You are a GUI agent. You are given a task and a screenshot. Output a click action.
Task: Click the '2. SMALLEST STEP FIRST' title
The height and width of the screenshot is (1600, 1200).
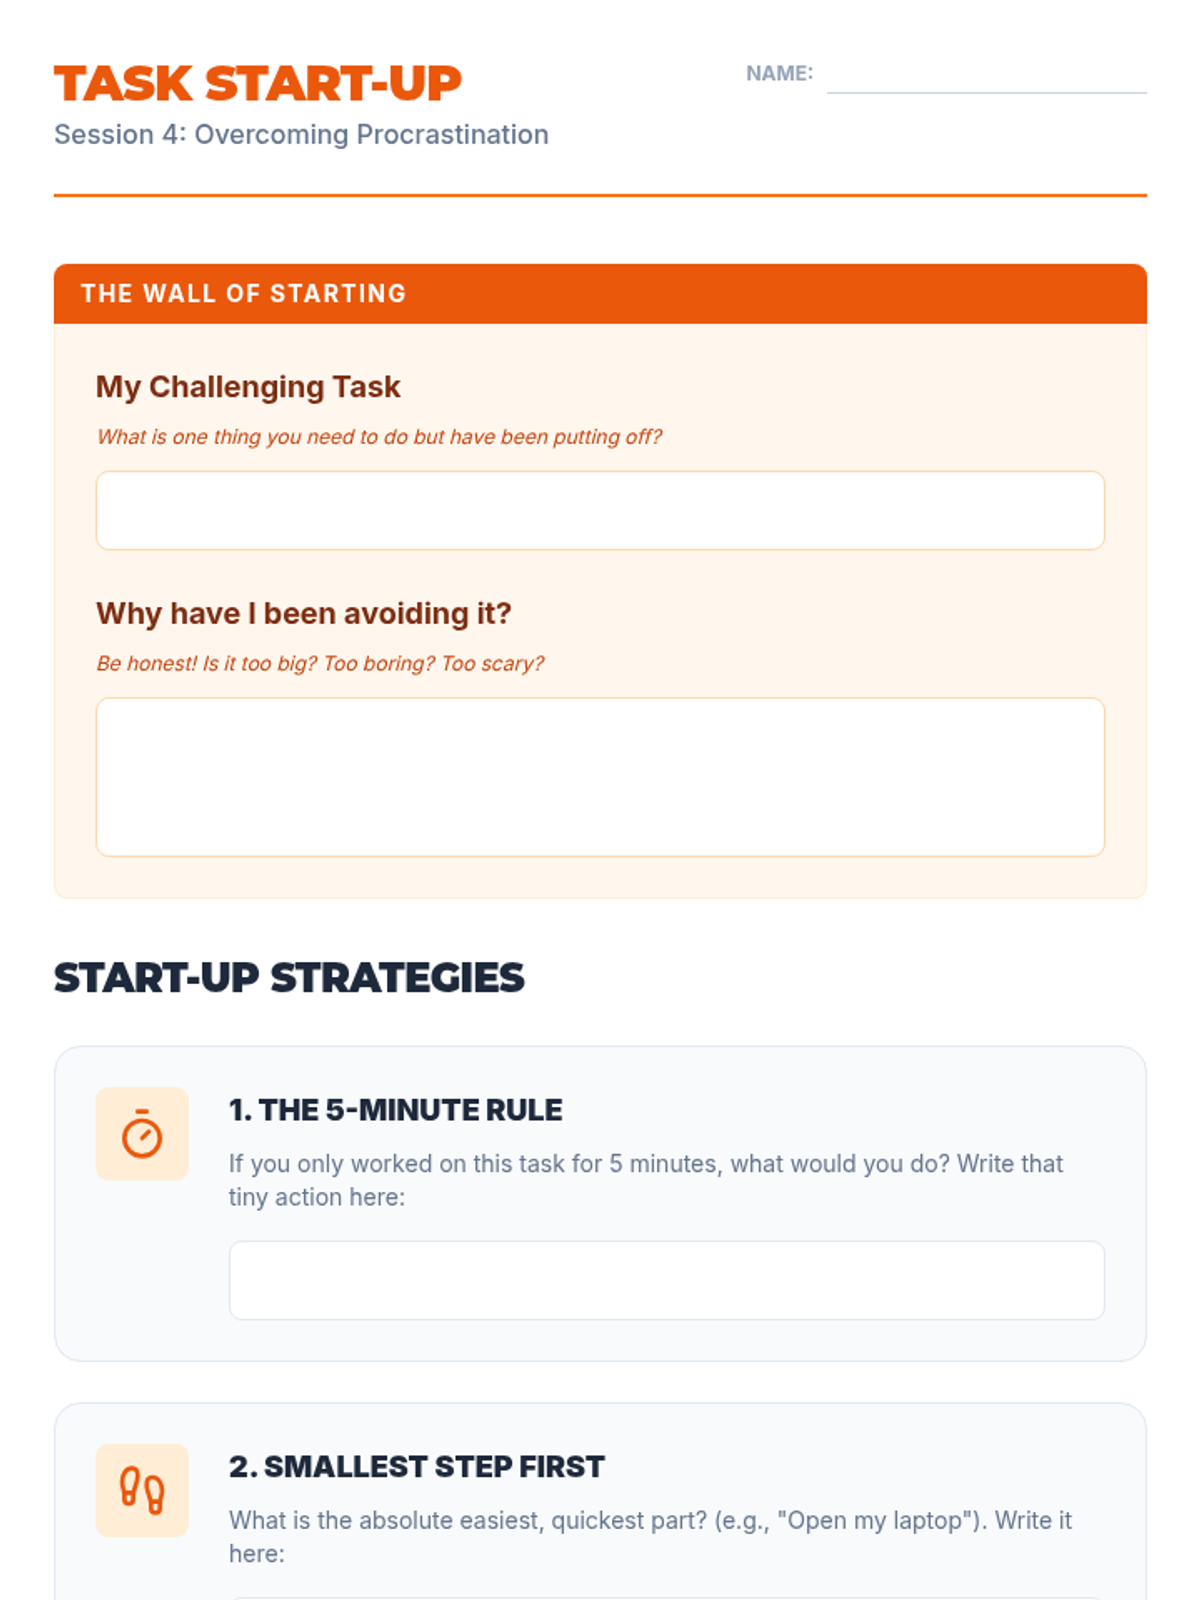[417, 1467]
